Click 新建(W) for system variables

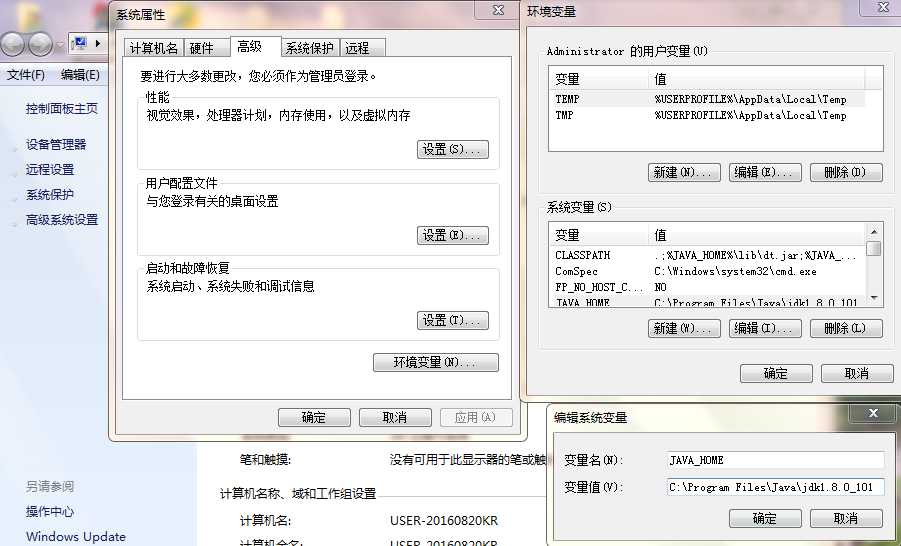[684, 328]
